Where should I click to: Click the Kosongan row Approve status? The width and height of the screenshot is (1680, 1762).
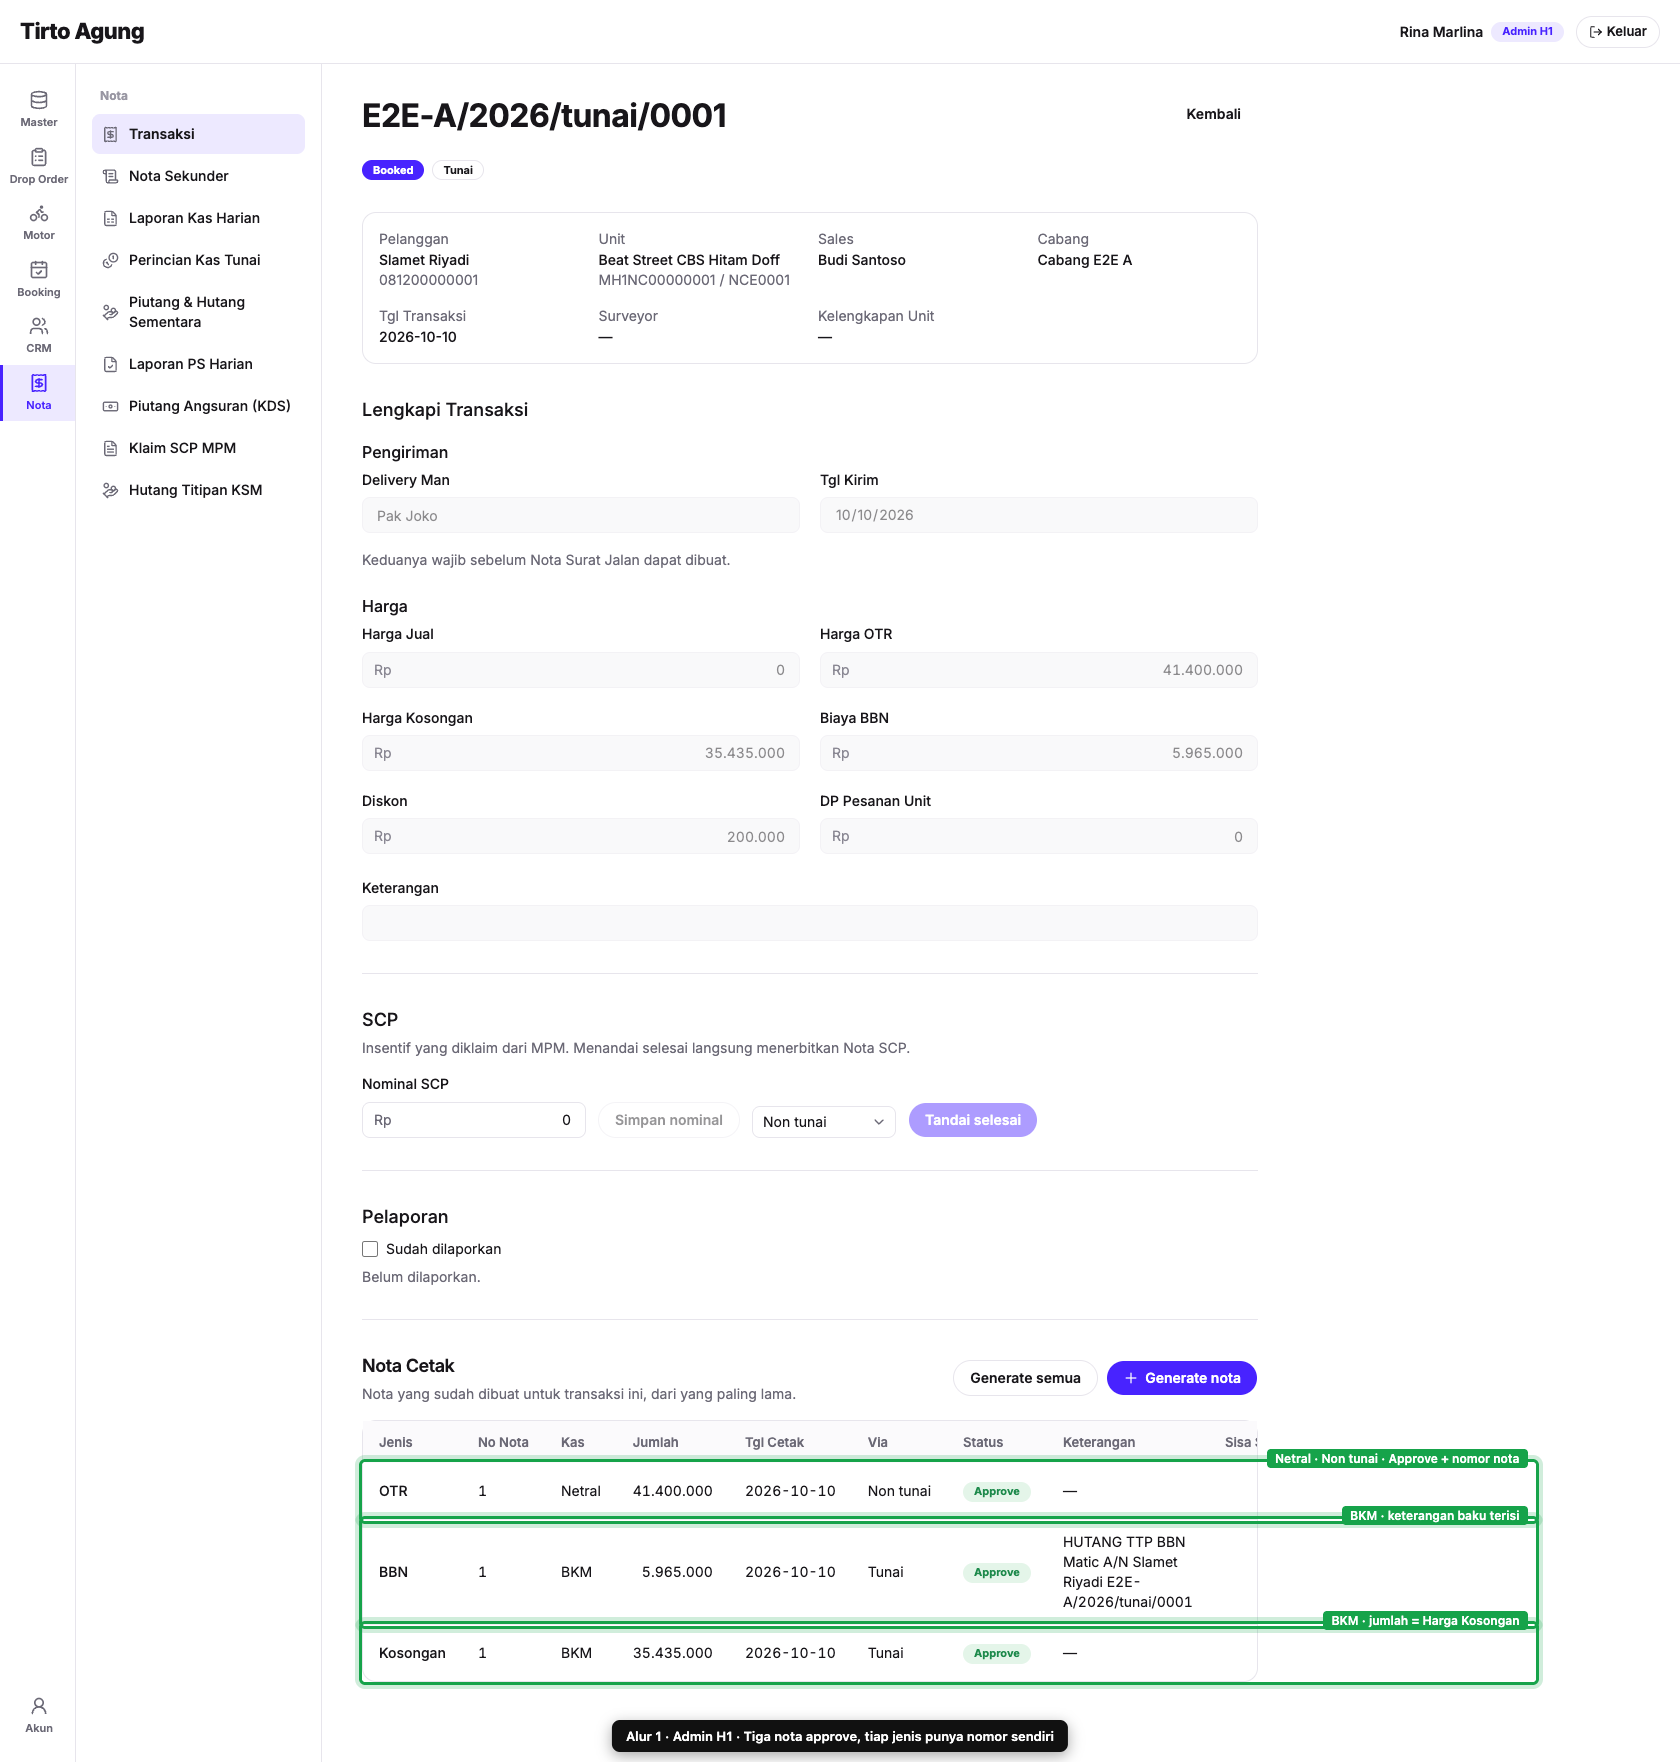click(996, 1653)
